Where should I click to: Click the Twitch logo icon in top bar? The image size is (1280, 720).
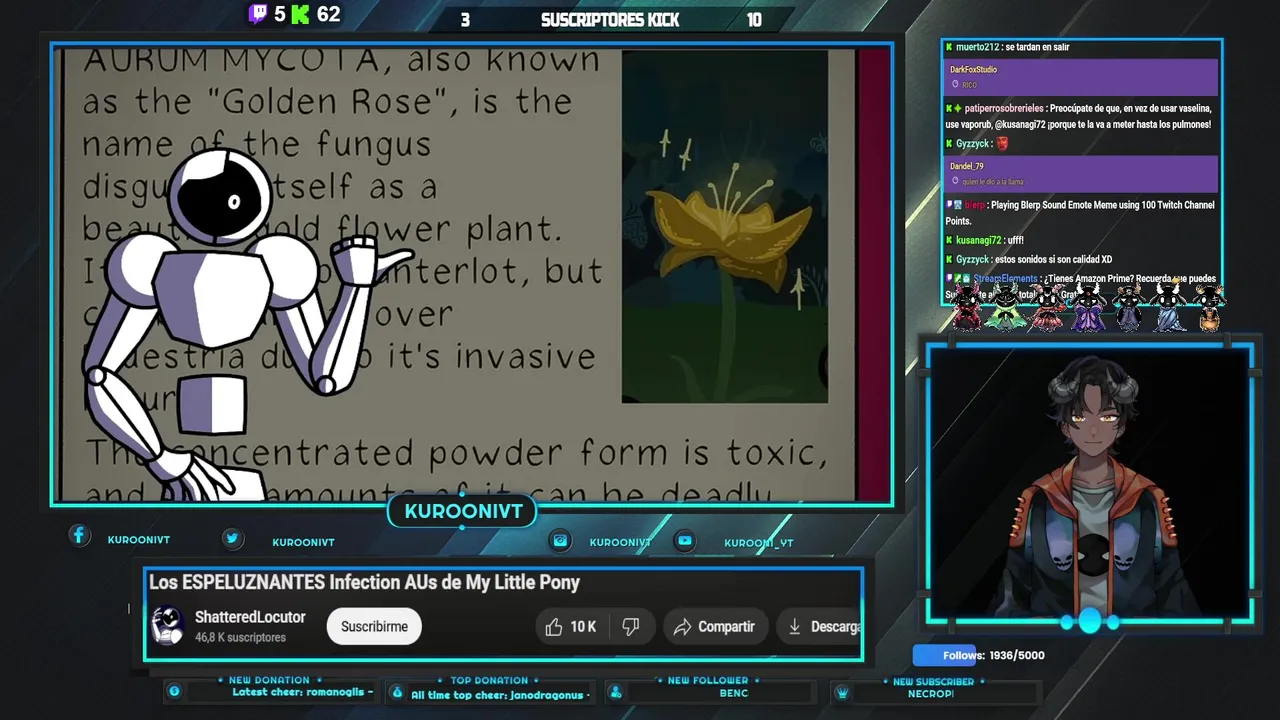coord(258,14)
